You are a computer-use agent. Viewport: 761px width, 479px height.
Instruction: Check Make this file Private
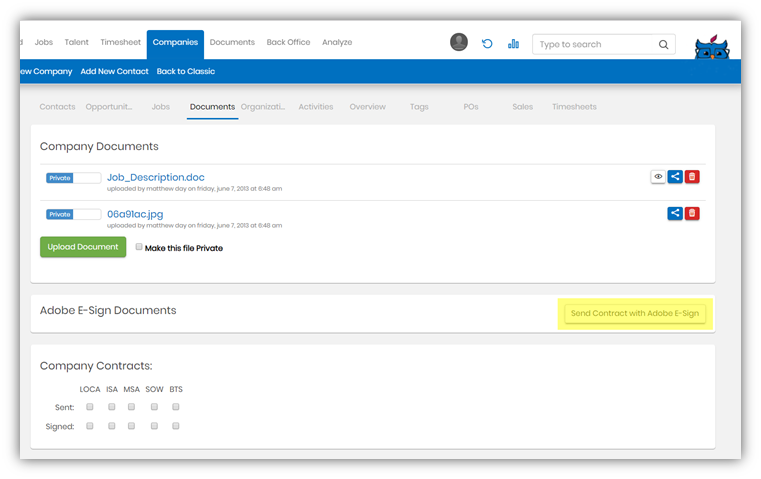pyautogui.click(x=139, y=247)
